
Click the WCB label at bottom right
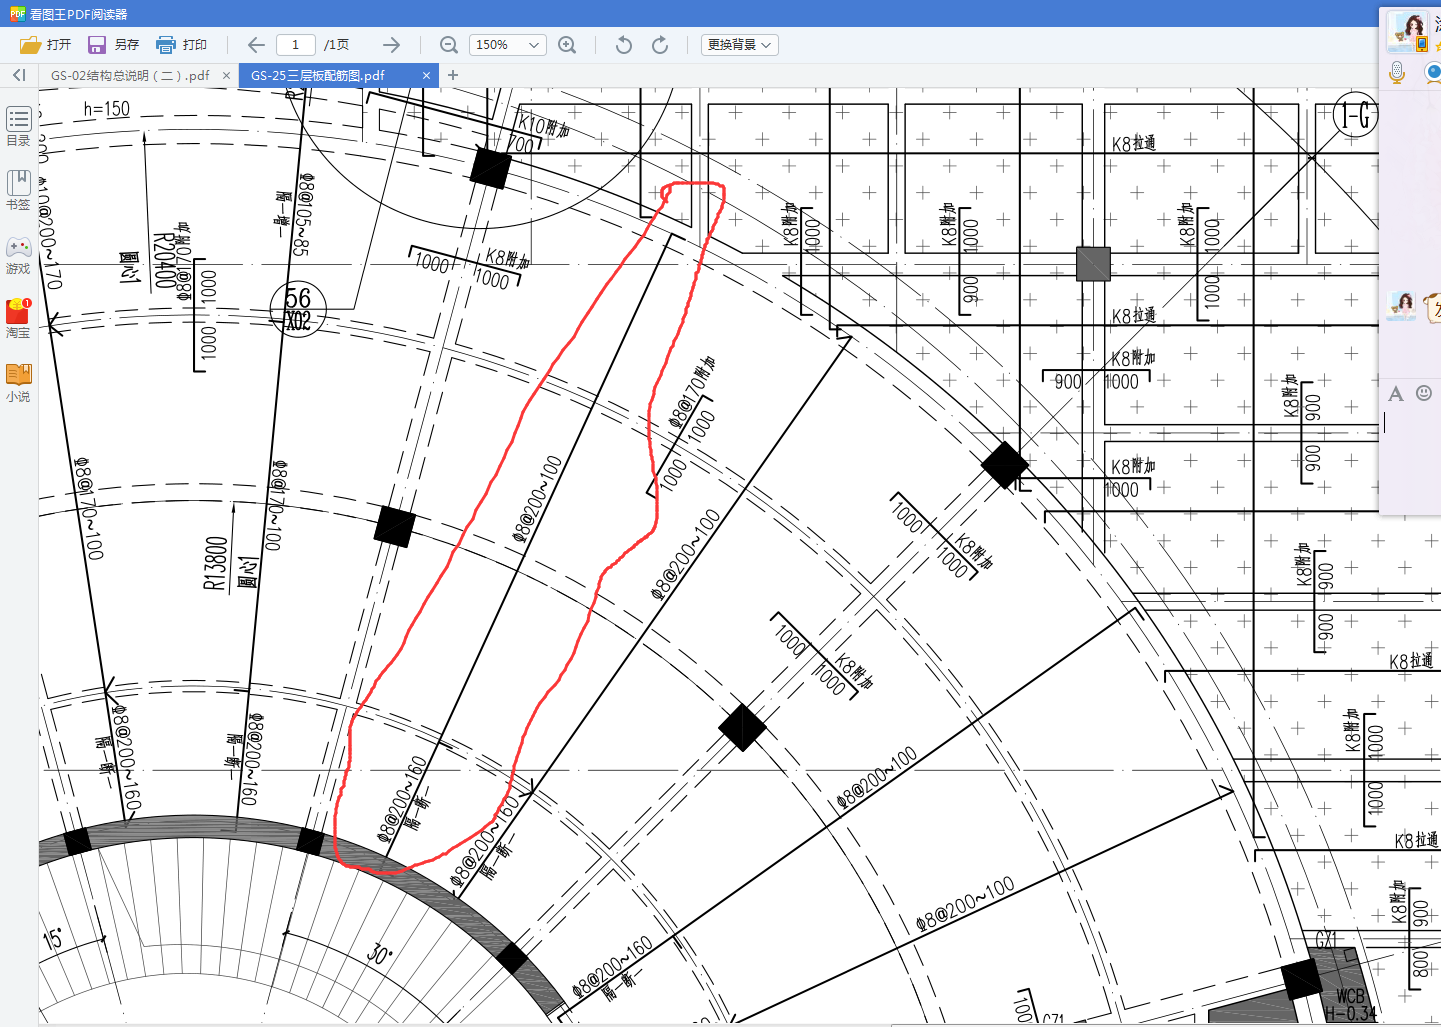[x=1350, y=996]
